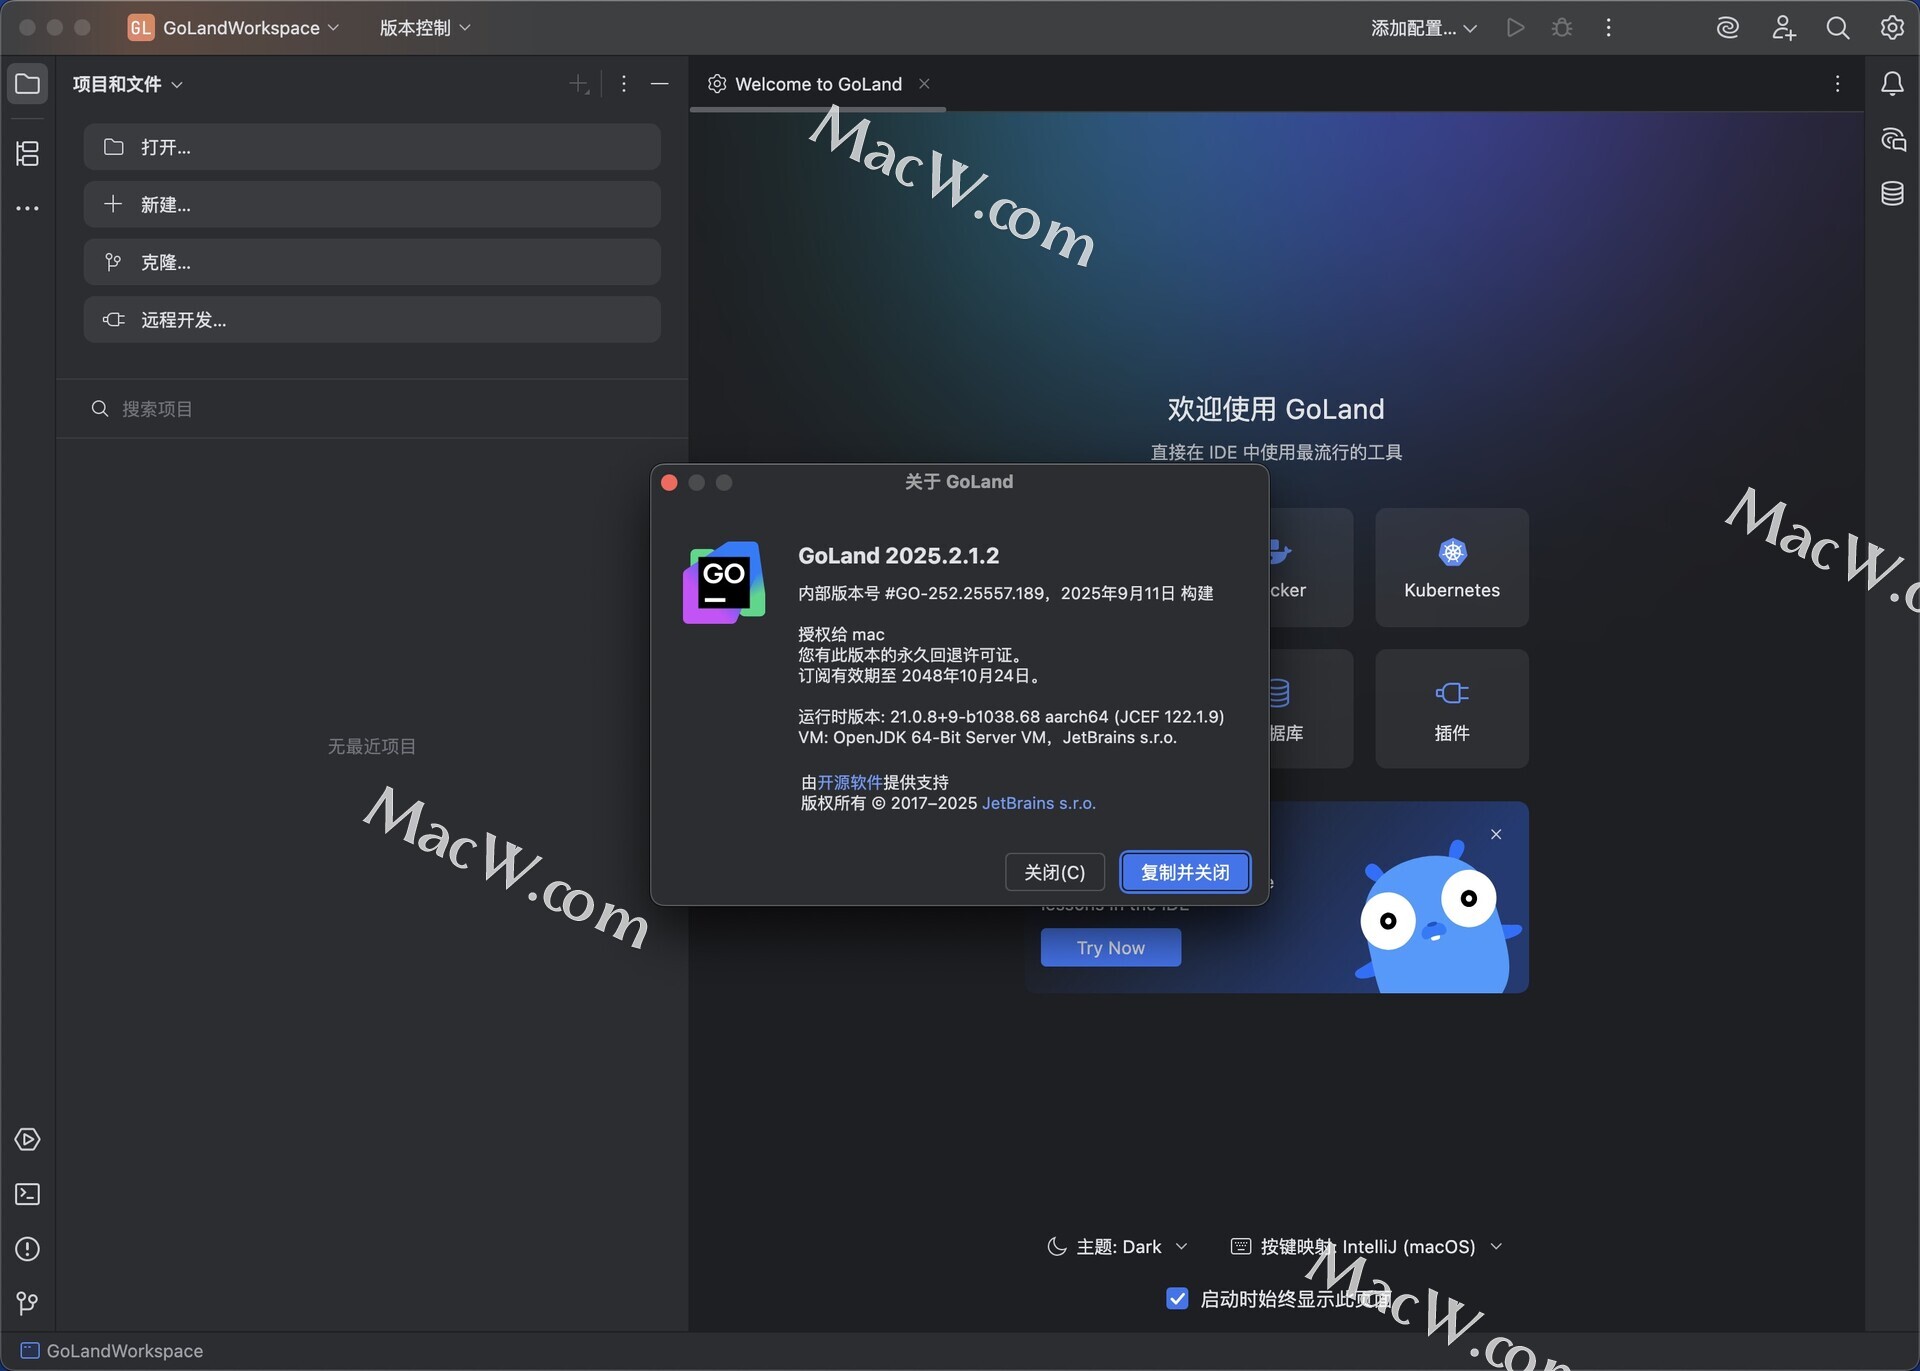Image resolution: width=1920 pixels, height=1371 pixels.
Task: Open the Structure tool window icon
Action: pyautogui.click(x=28, y=153)
